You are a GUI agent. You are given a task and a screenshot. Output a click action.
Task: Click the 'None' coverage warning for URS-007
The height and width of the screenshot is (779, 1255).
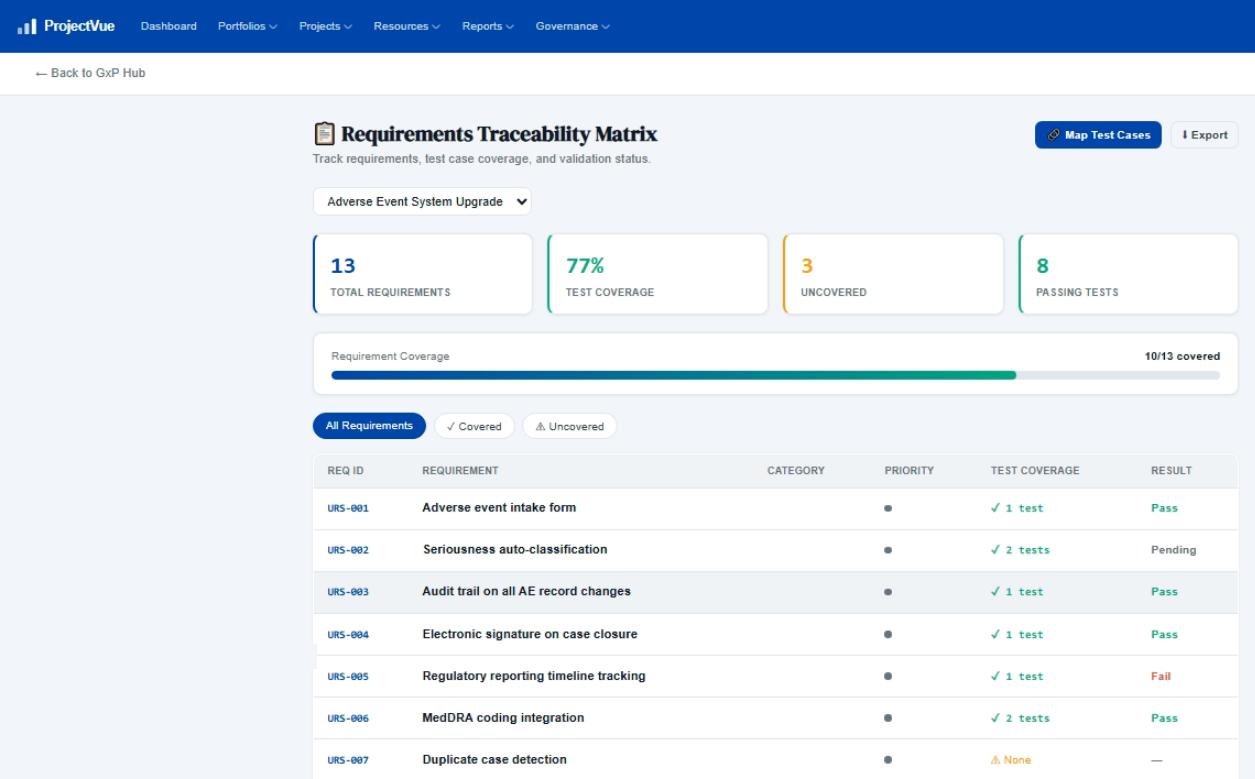(x=1011, y=760)
